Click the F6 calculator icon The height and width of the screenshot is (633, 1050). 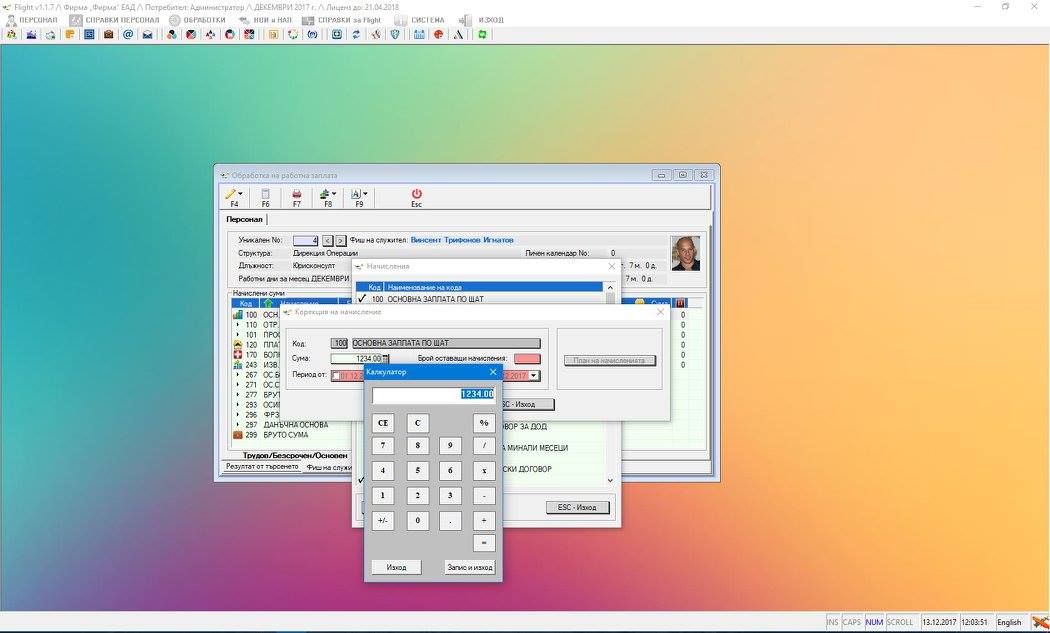click(265, 194)
